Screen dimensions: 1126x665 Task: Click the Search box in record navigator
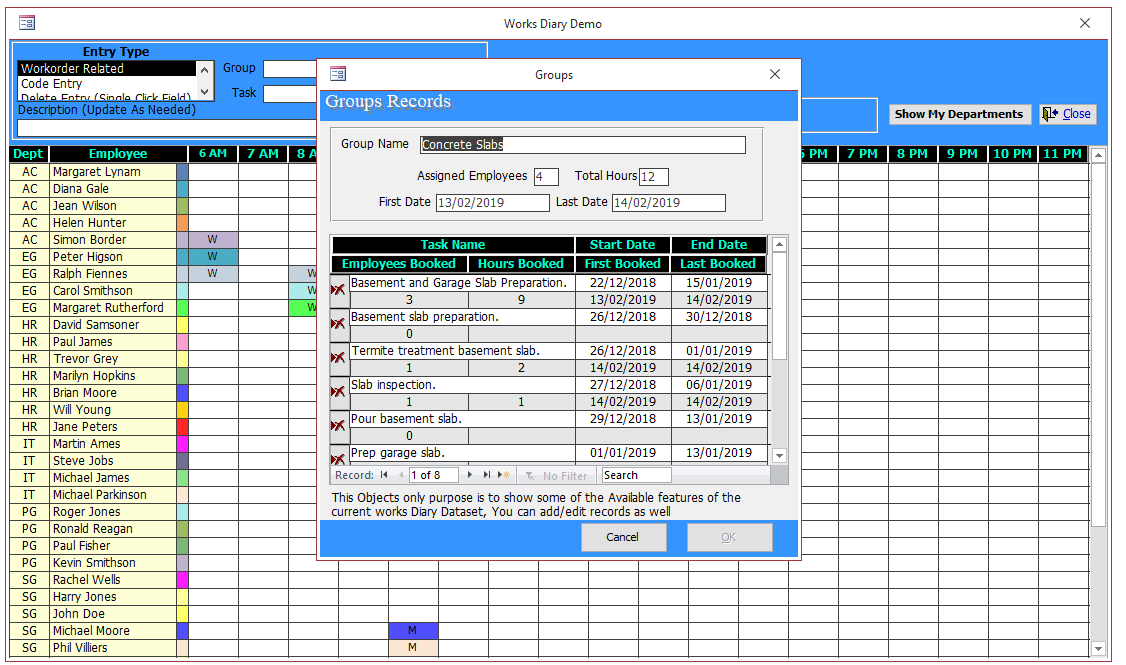[x=636, y=475]
